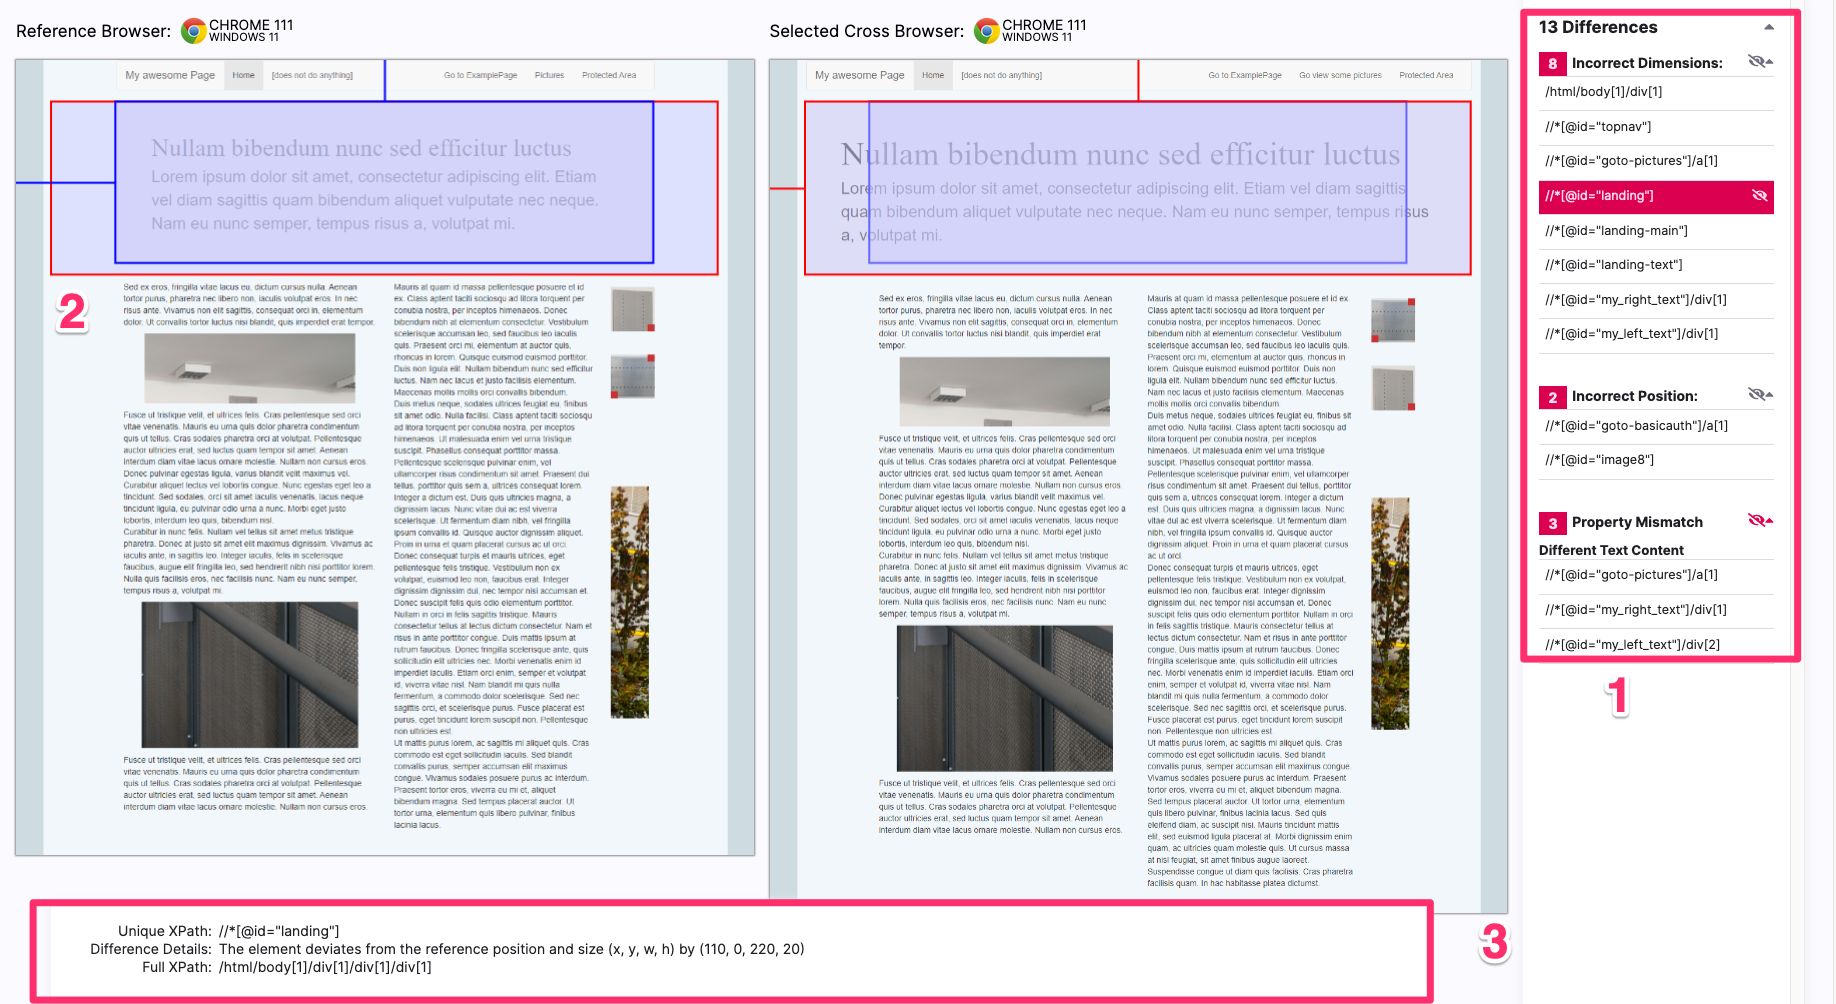Click Home tab in cross browser screenshot

[x=933, y=75]
